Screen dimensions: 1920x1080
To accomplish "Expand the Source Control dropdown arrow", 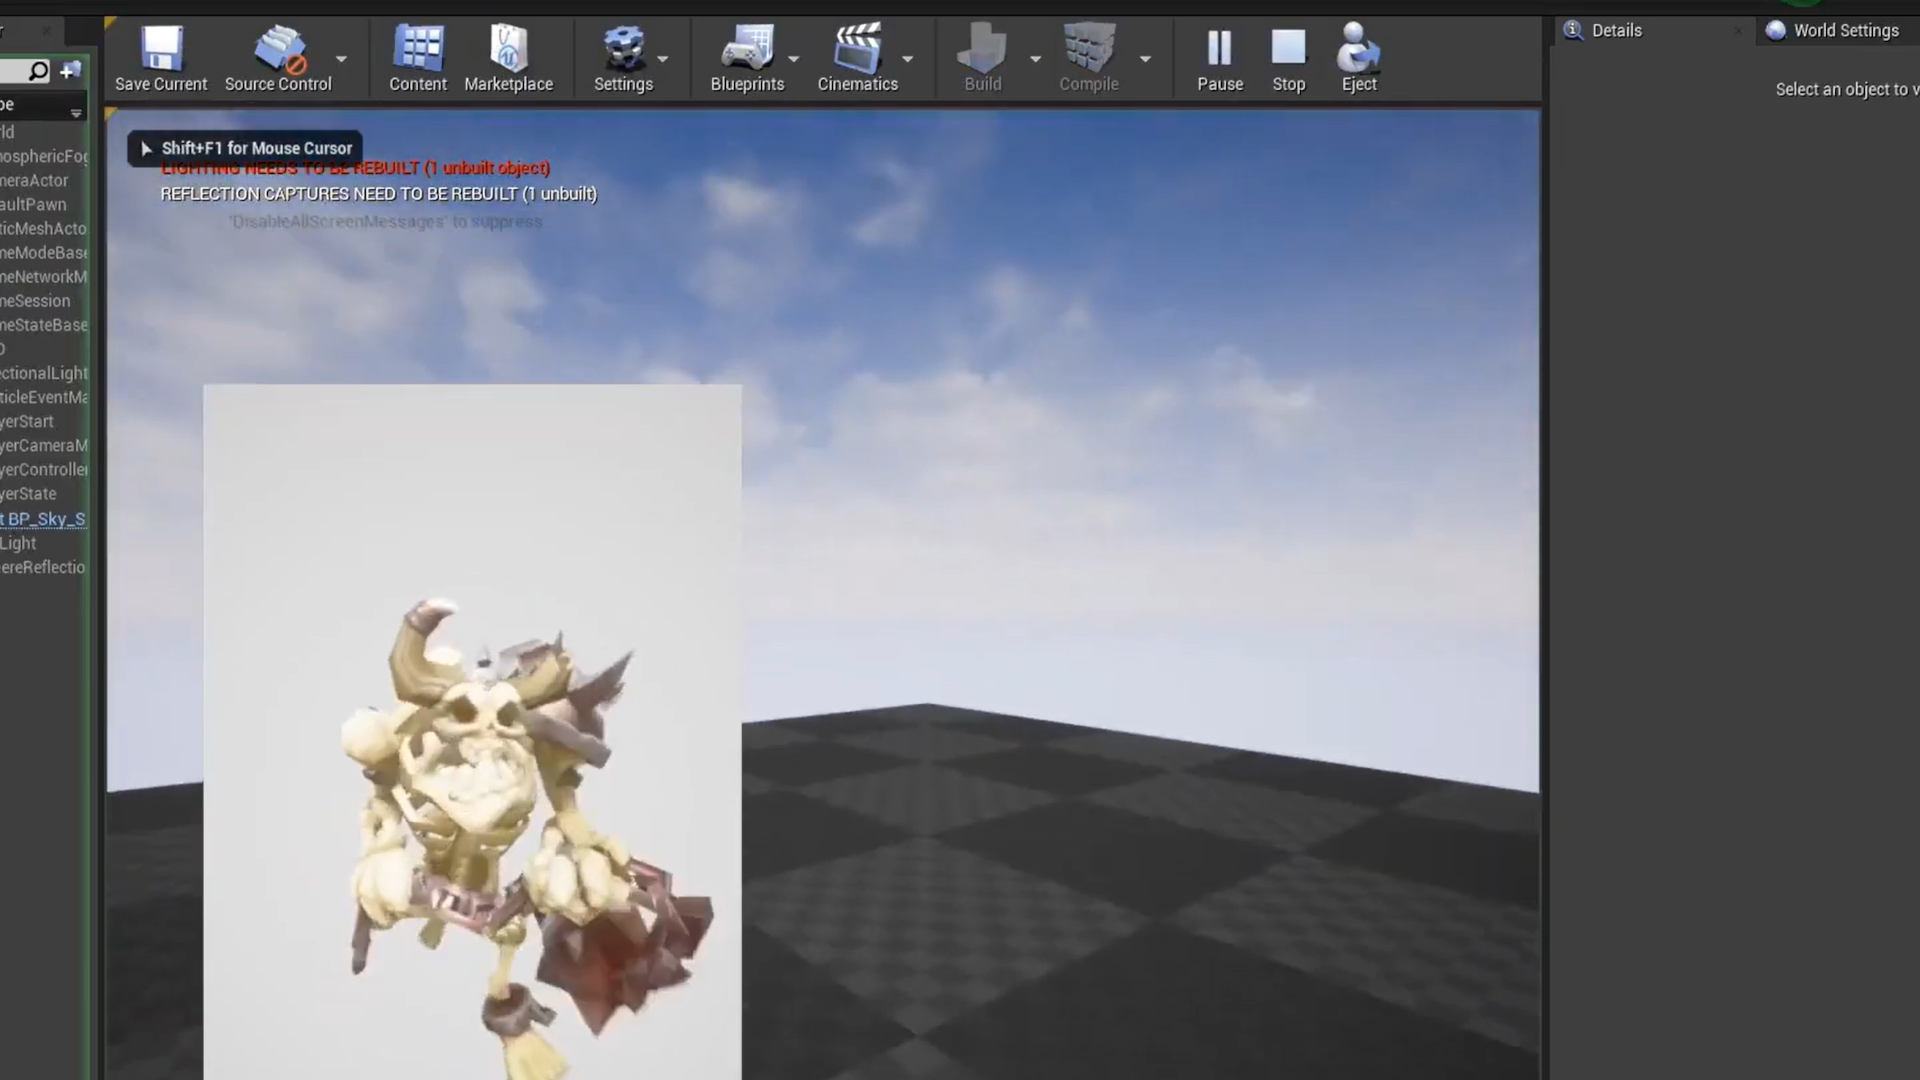I will point(341,59).
